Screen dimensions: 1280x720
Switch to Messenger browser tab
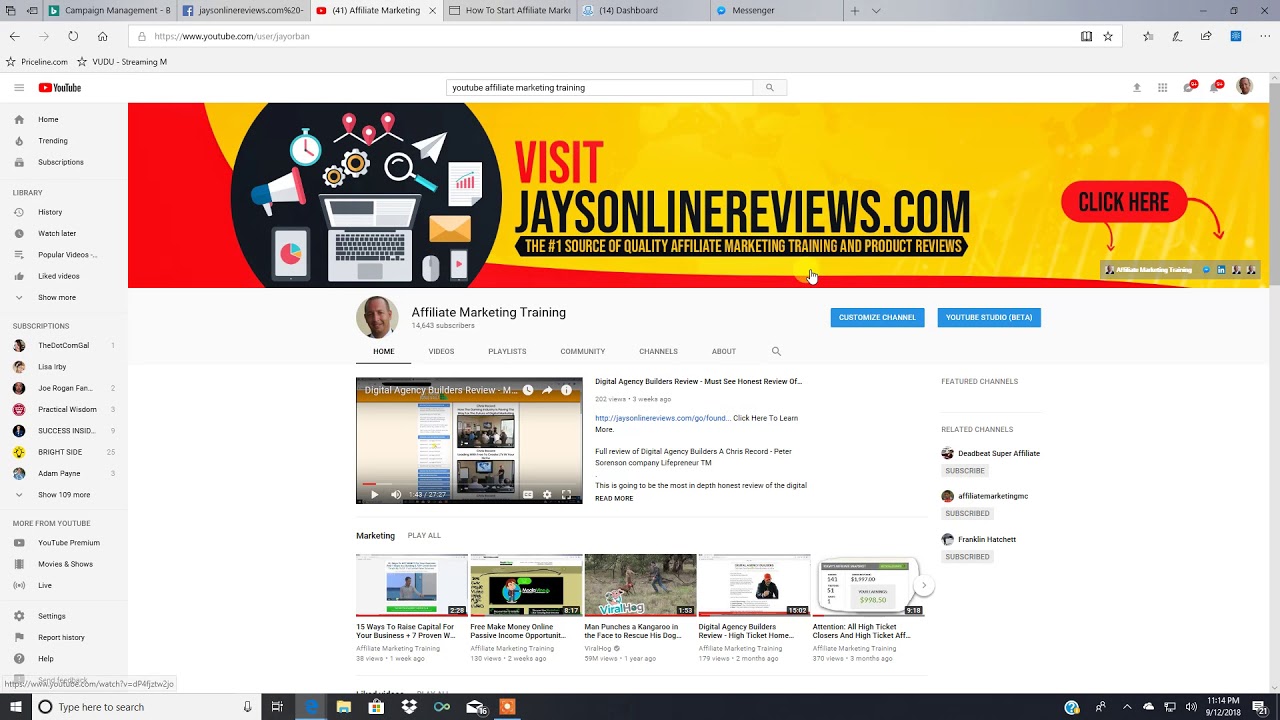(x=775, y=11)
